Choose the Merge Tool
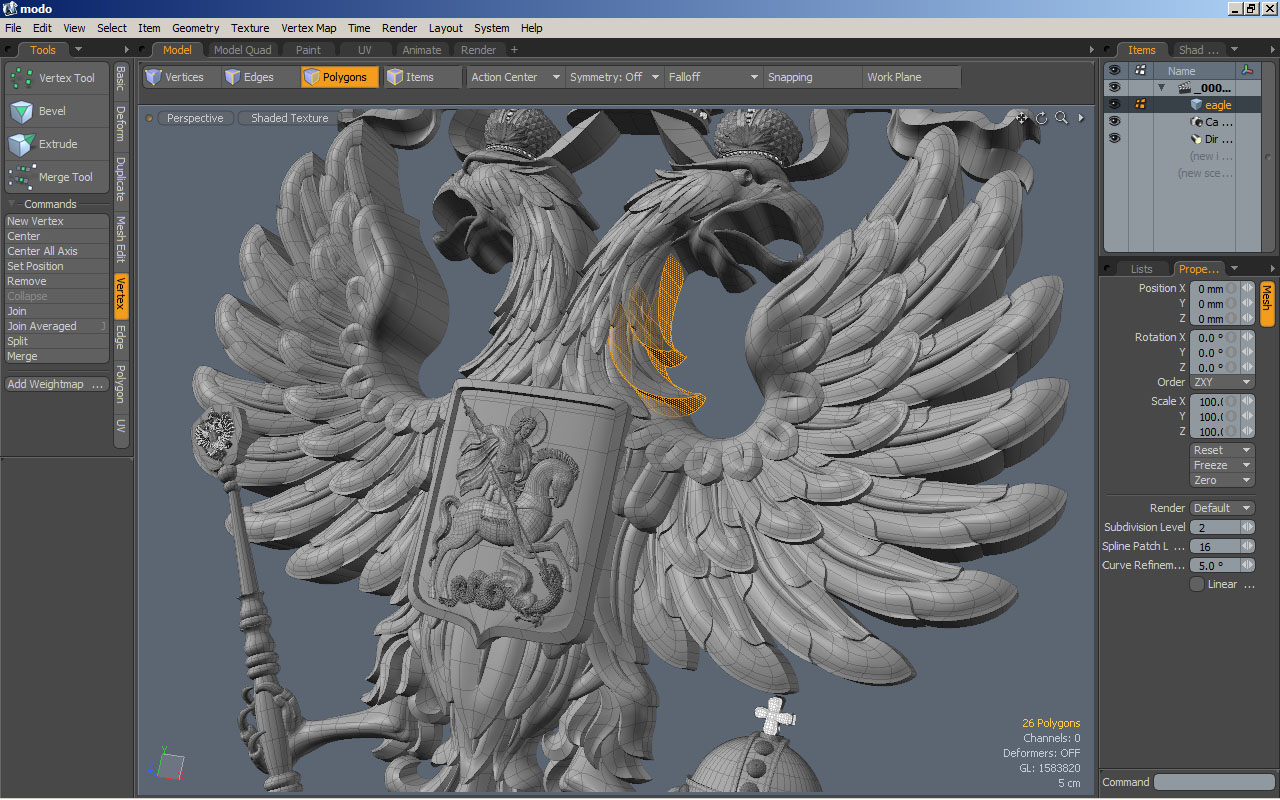The image size is (1280, 800). click(57, 177)
